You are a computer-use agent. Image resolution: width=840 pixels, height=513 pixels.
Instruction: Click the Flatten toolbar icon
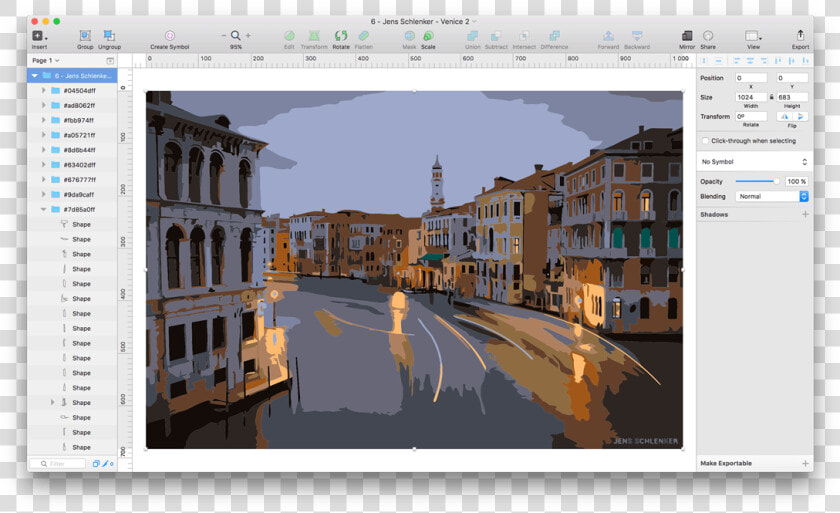pos(364,35)
